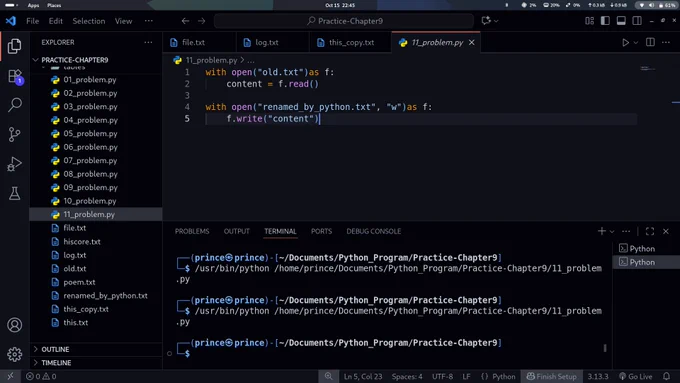Viewport: 680px width, 383px height.
Task: Open the Explorer view in activity bar
Action: [14, 46]
